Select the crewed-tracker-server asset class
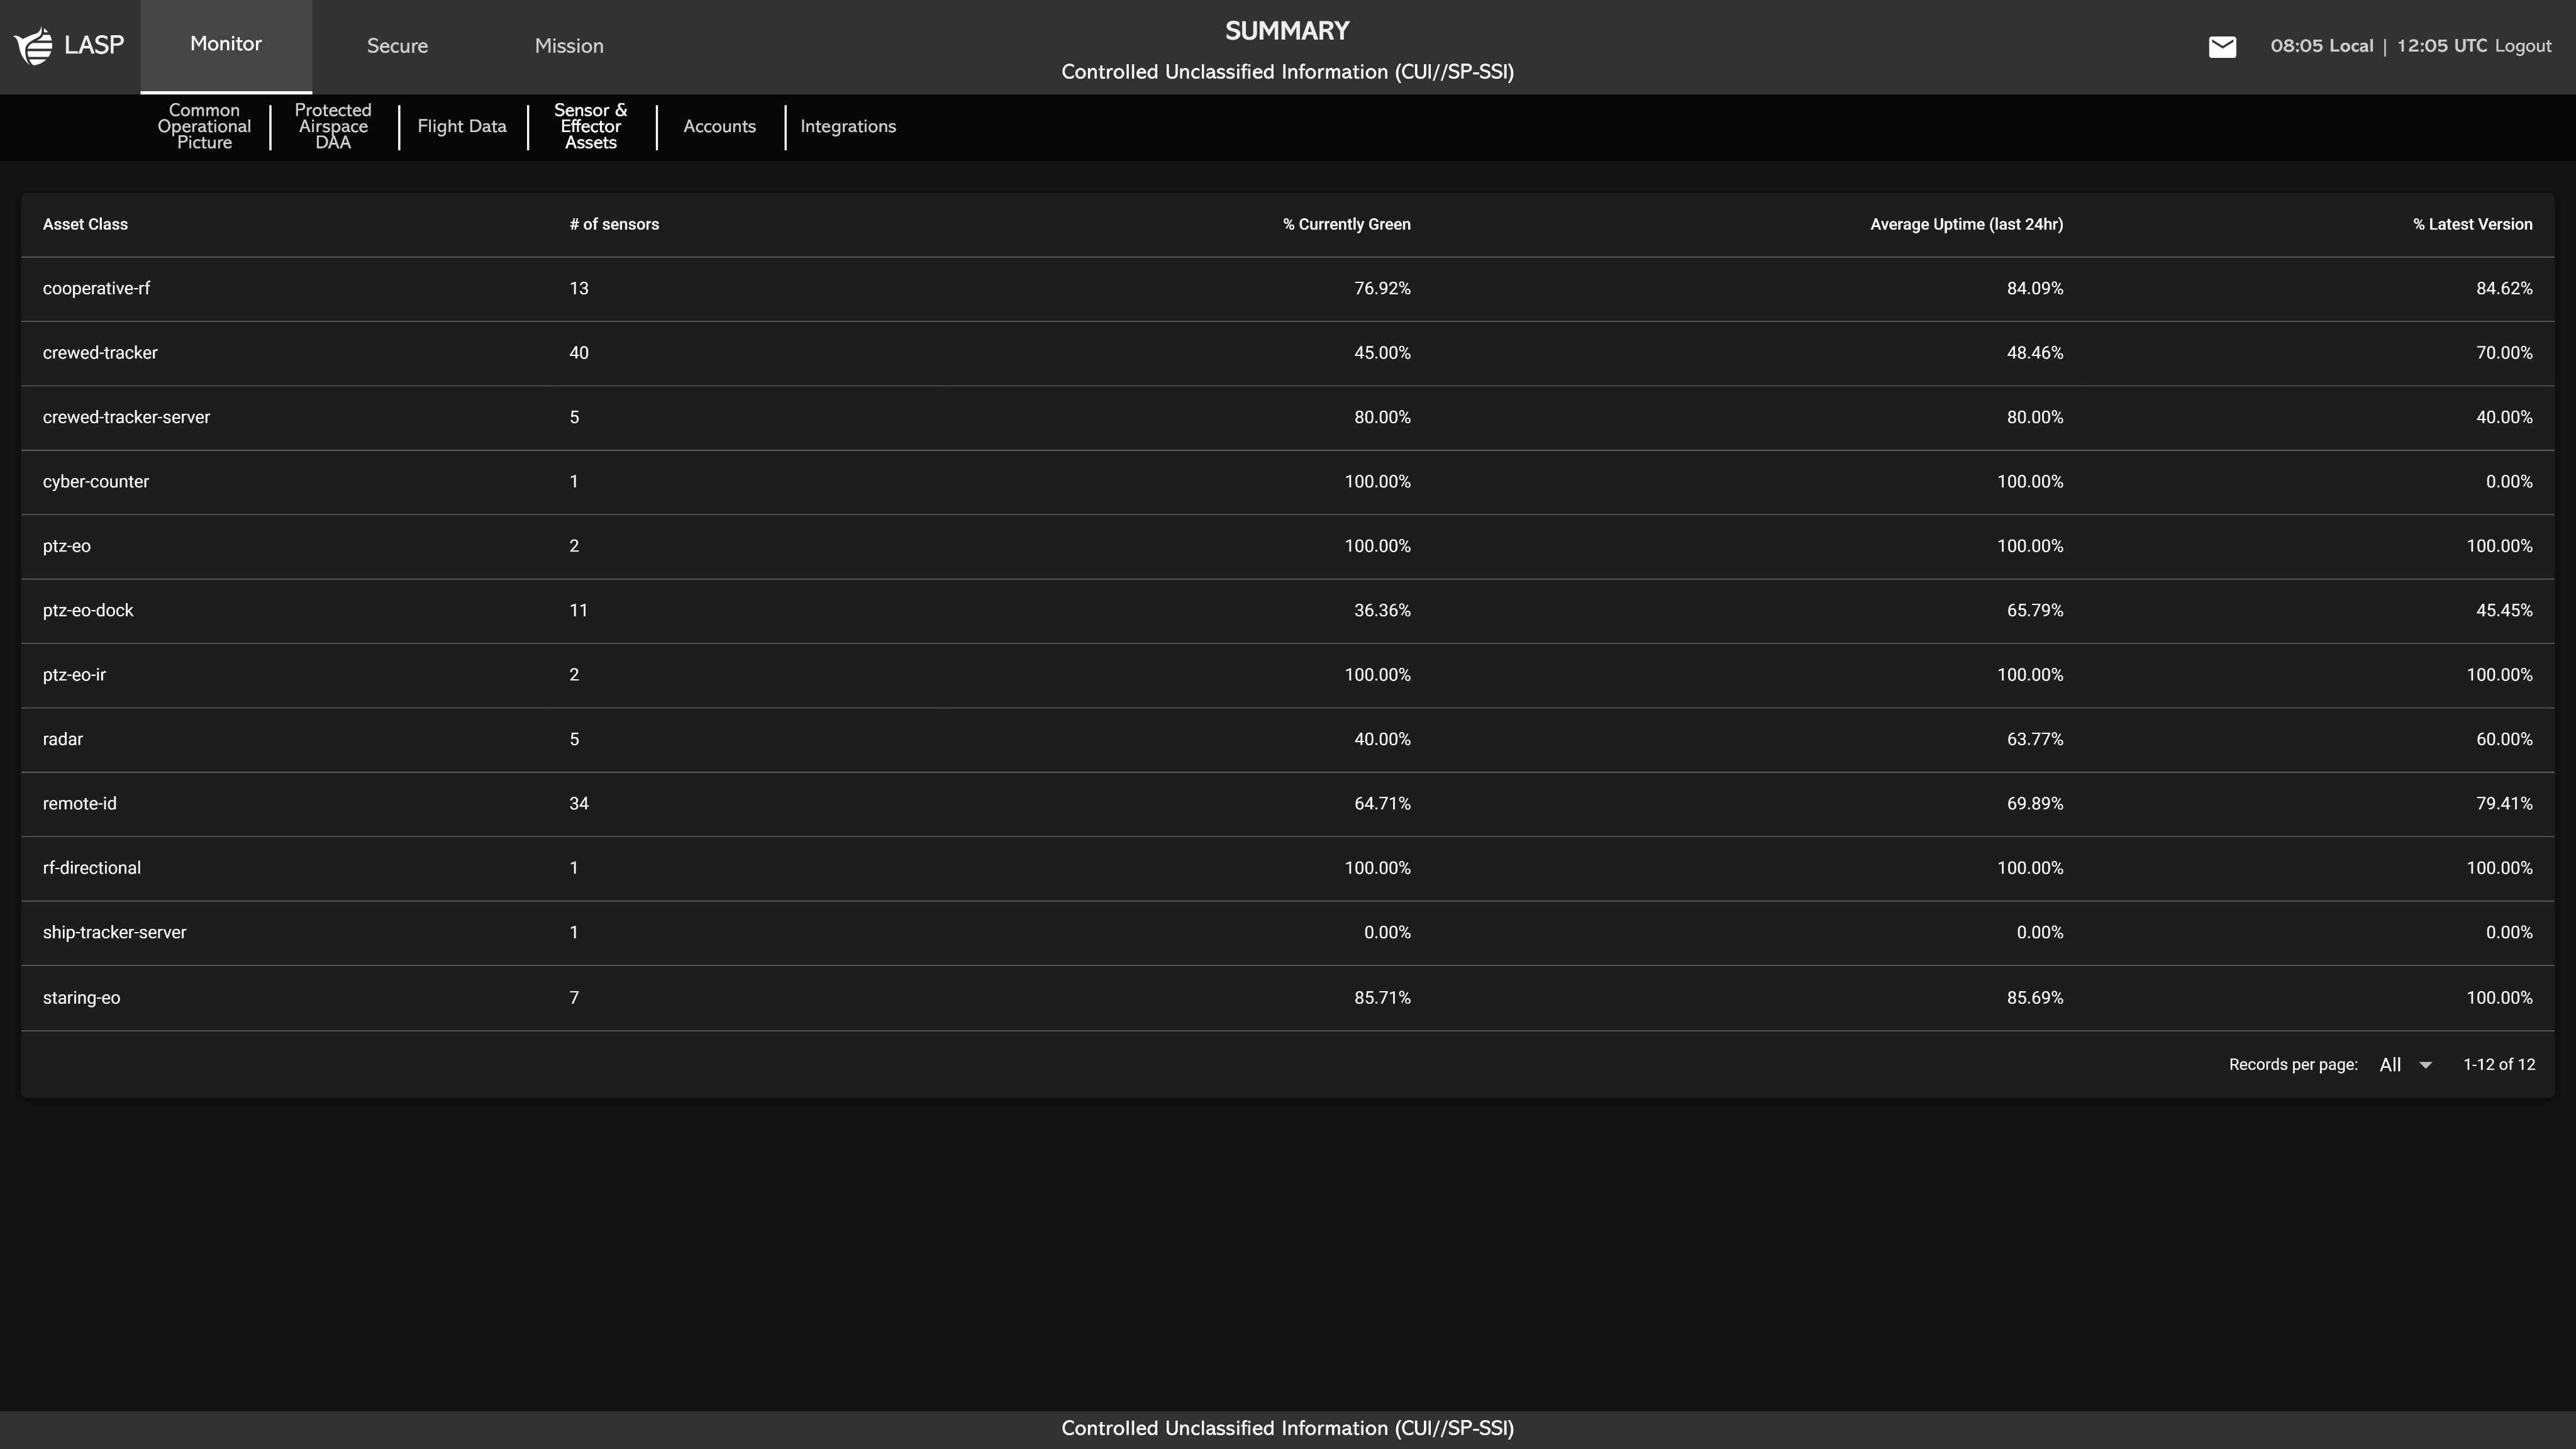2576x1449 pixels. coord(126,417)
